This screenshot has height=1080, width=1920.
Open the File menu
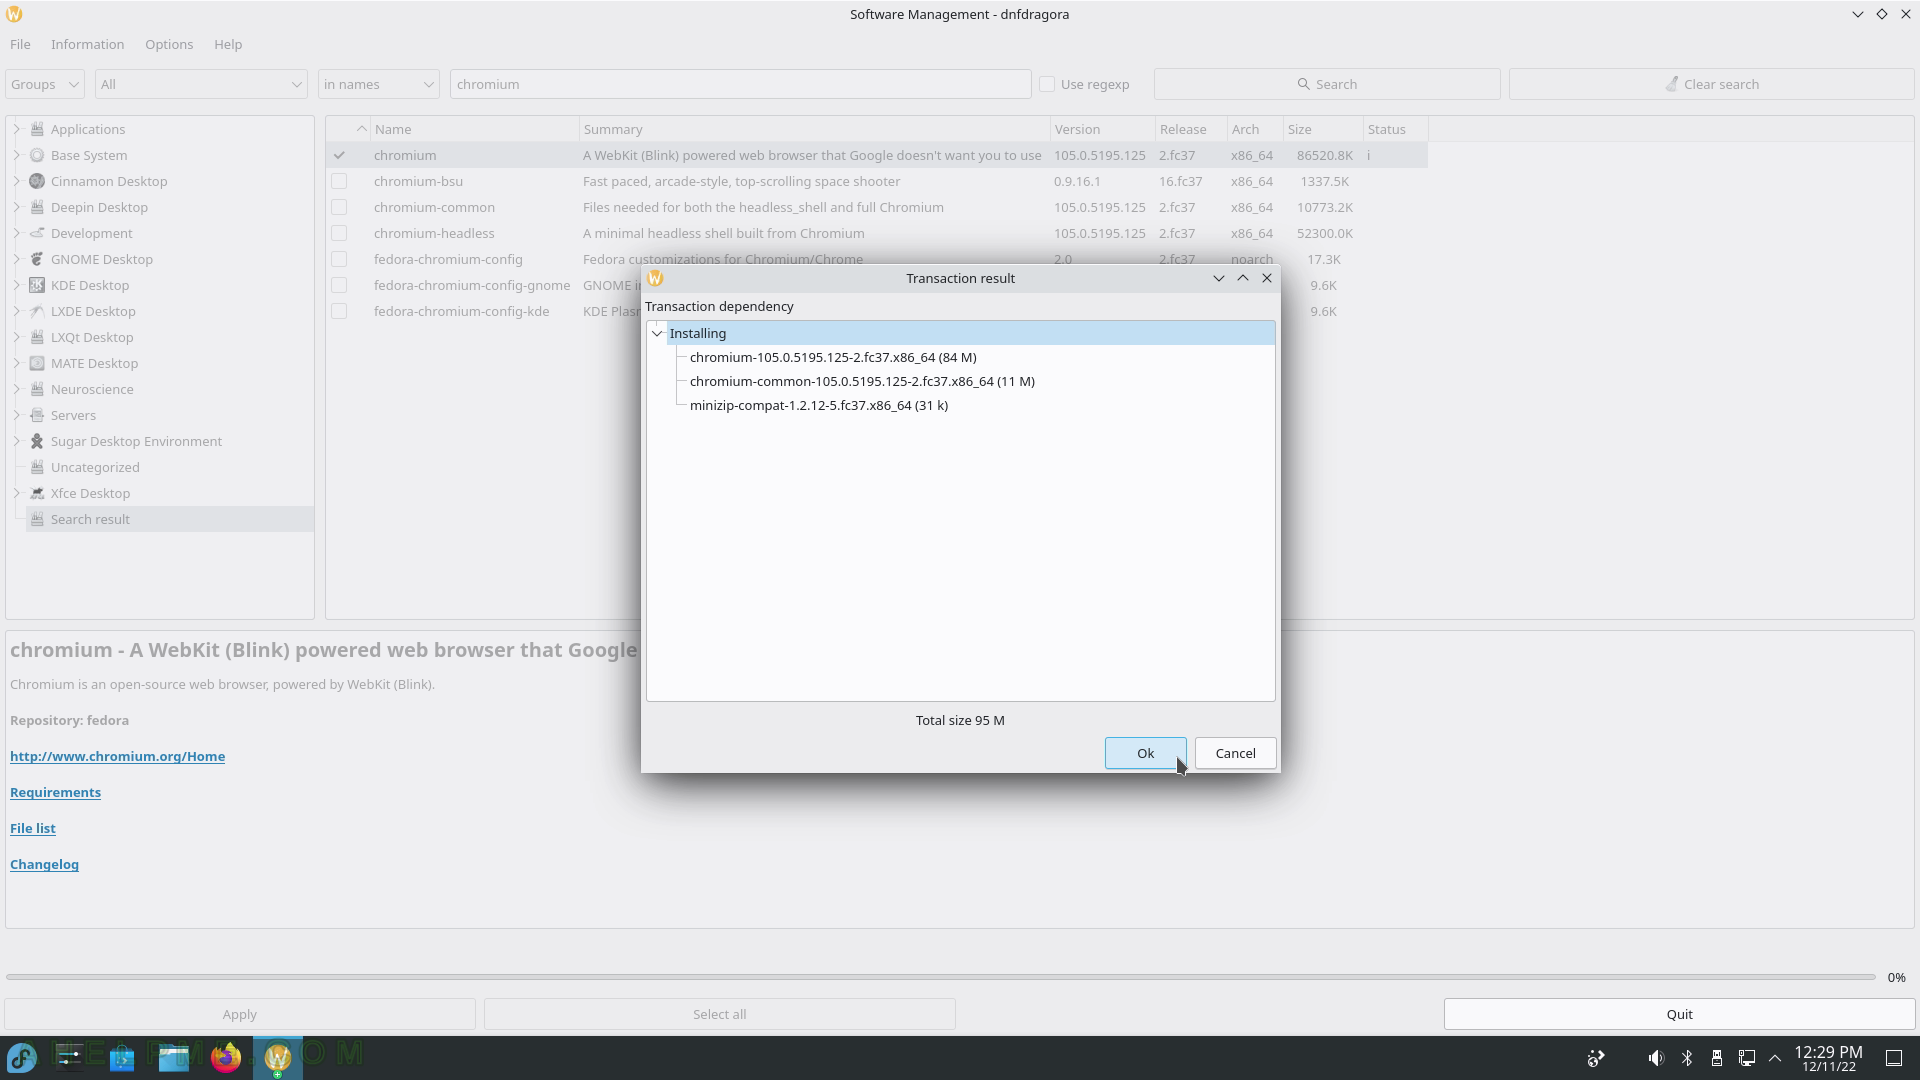[20, 44]
